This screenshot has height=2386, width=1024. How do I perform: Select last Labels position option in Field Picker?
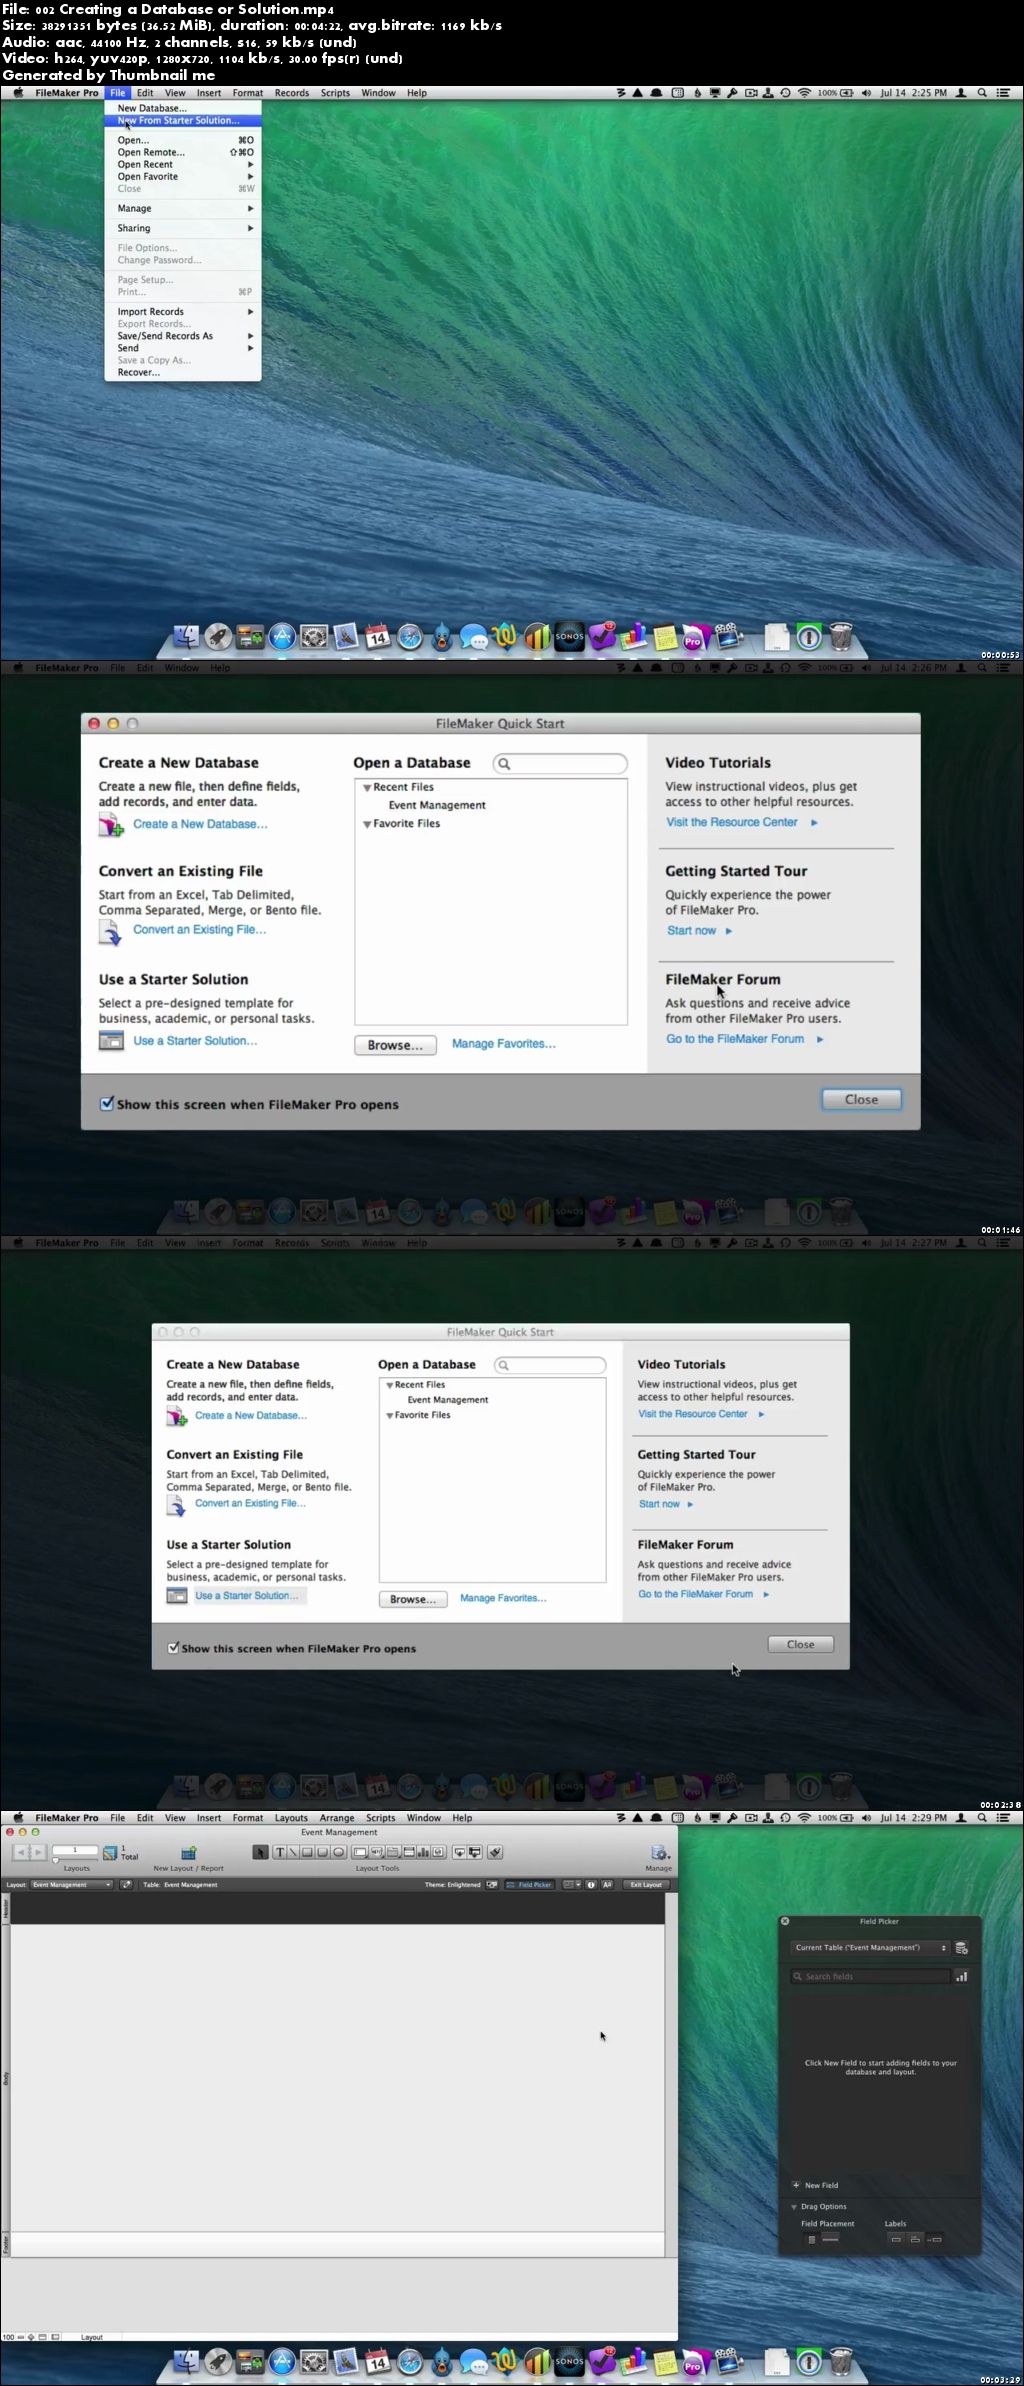[934, 2239]
